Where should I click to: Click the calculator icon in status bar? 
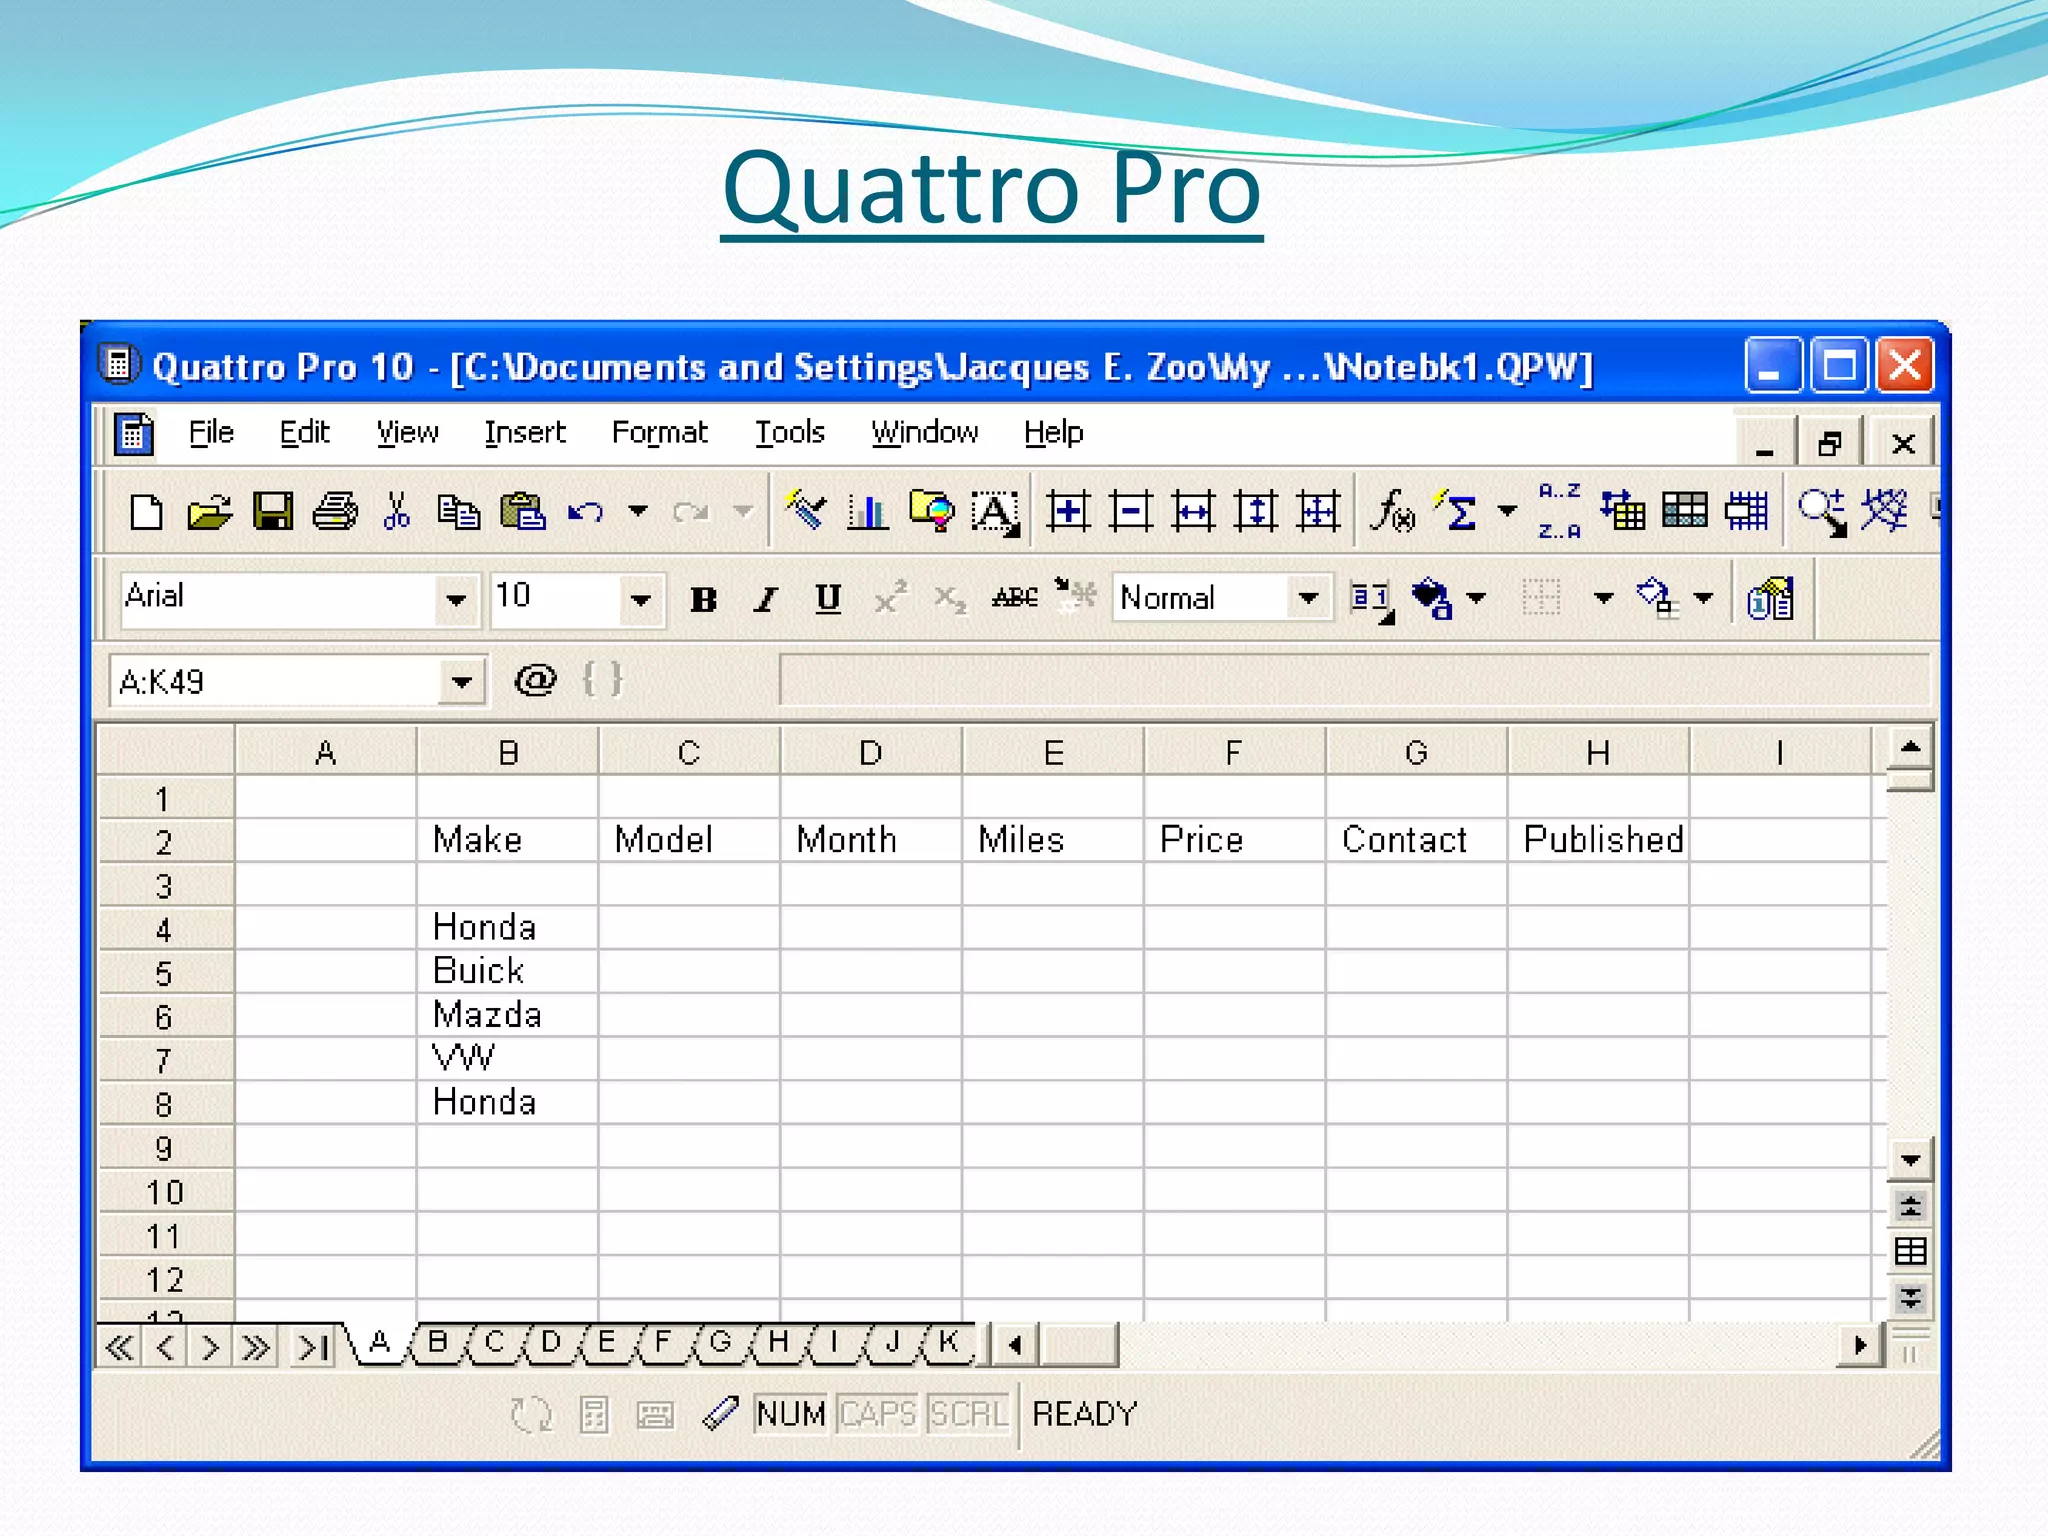click(x=594, y=1415)
